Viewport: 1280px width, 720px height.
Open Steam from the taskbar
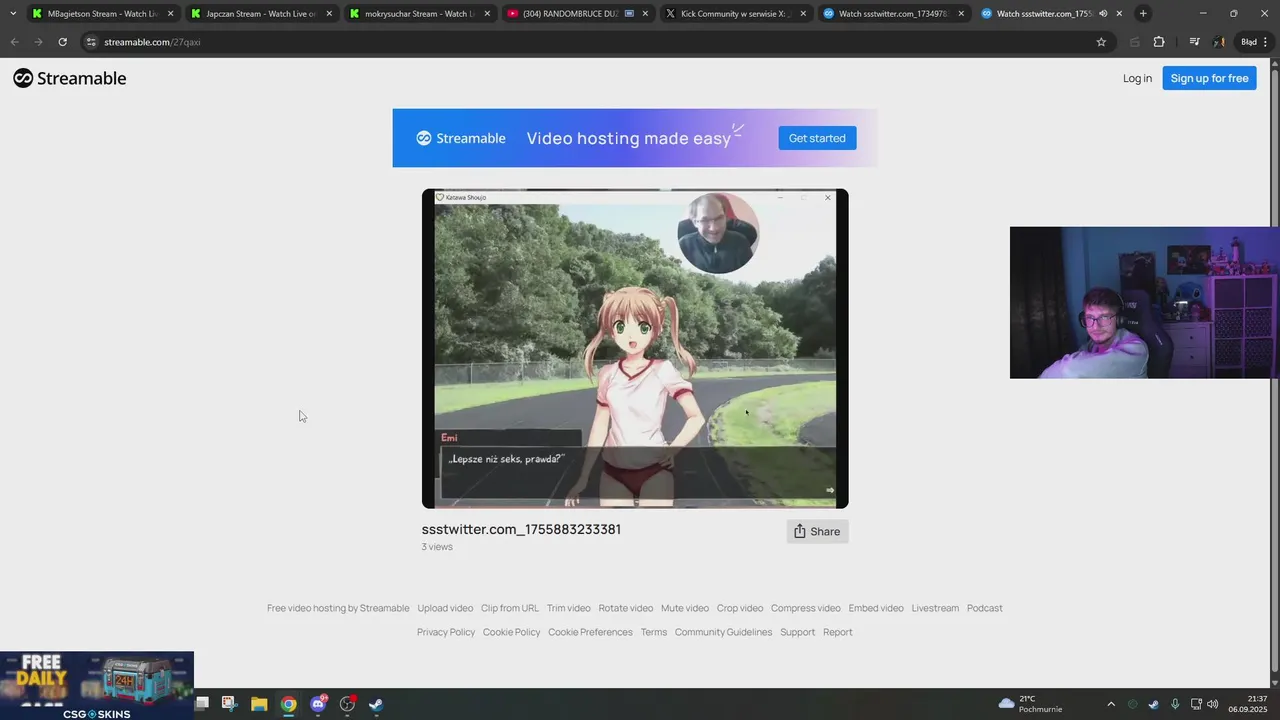click(x=376, y=704)
